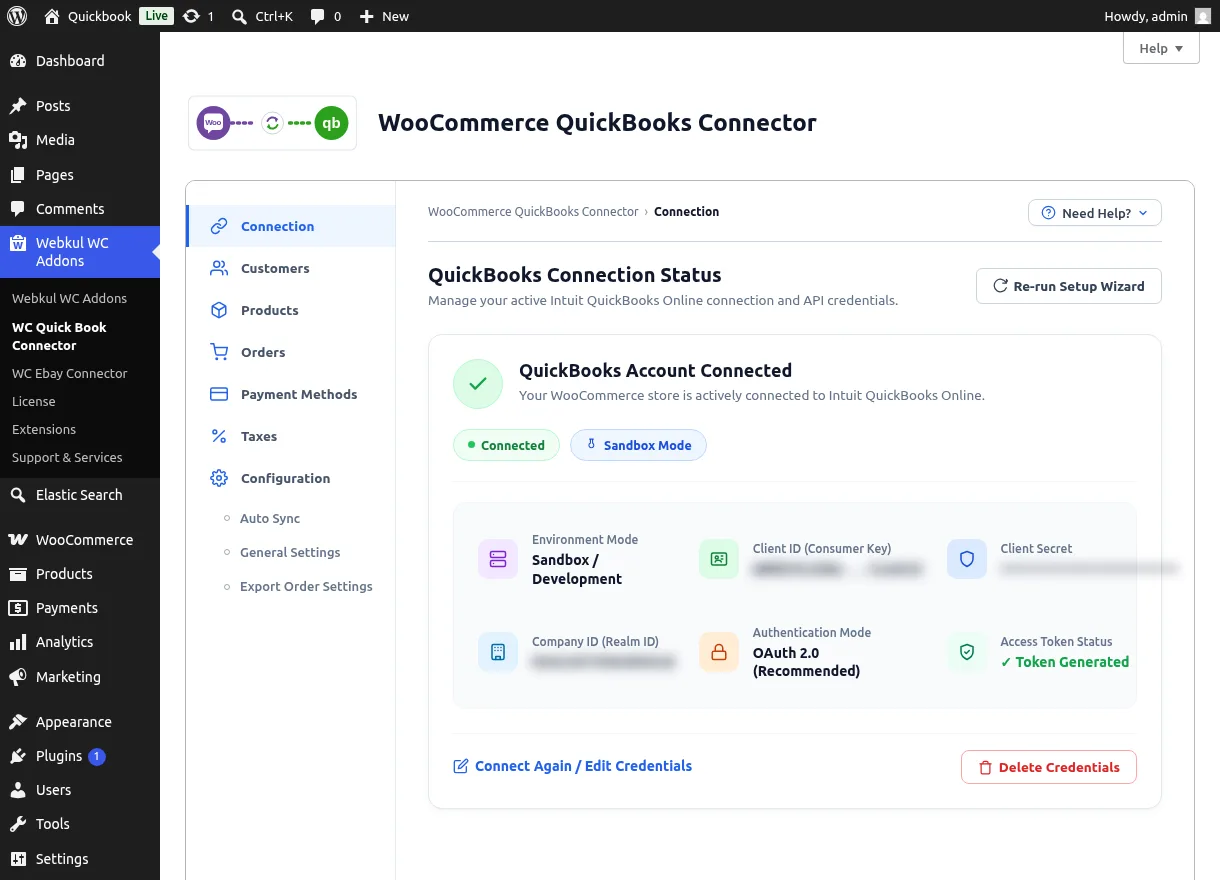This screenshot has width=1220, height=880.
Task: Open Appearance admin menu
Action: click(x=80, y=721)
